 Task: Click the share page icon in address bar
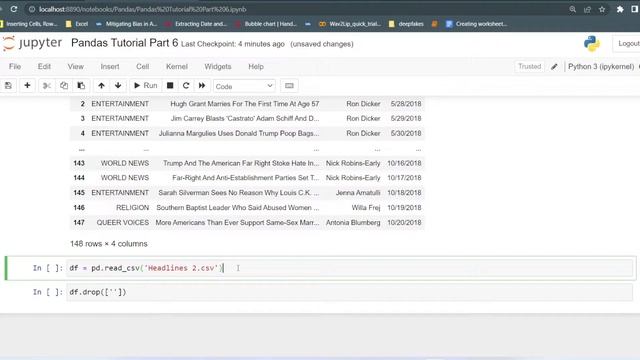pos(587,9)
